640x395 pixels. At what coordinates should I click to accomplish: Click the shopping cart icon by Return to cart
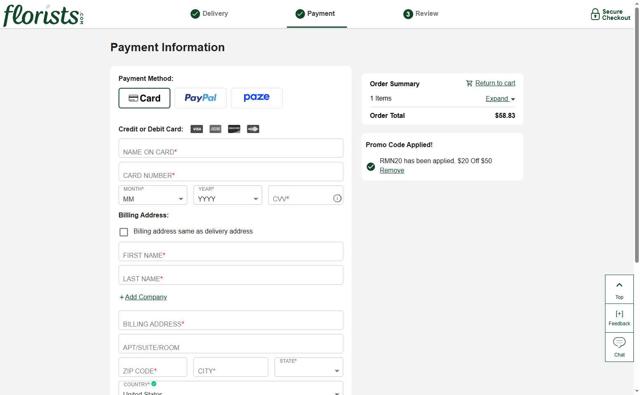click(x=469, y=83)
